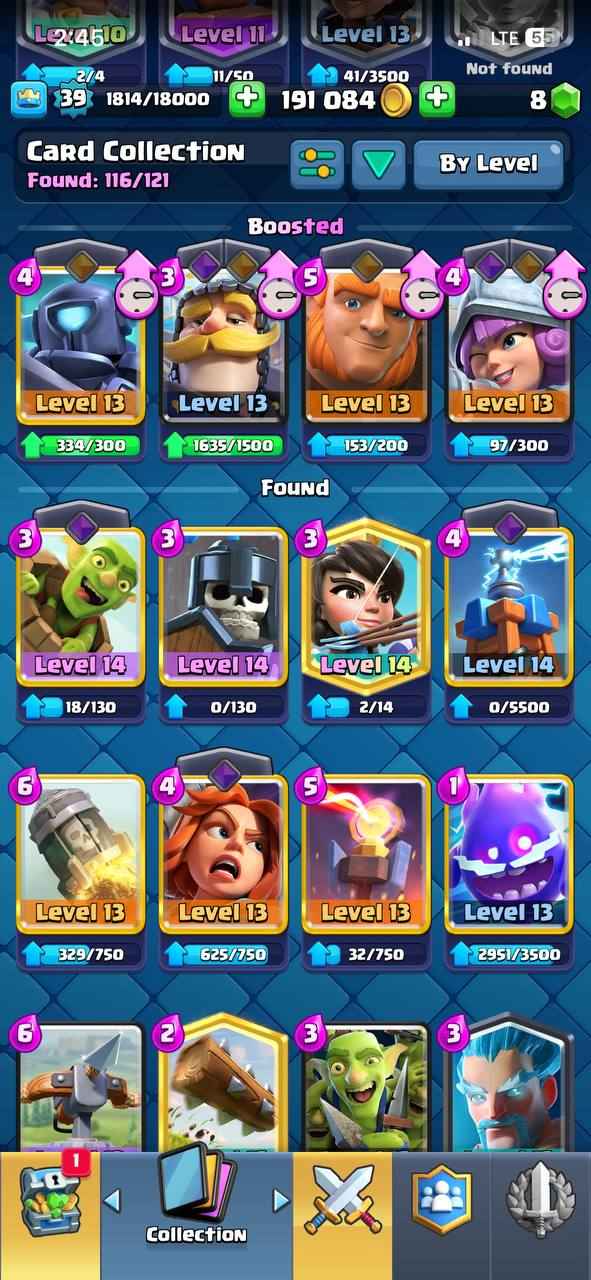Open the clan social shield tab

coord(441,1200)
